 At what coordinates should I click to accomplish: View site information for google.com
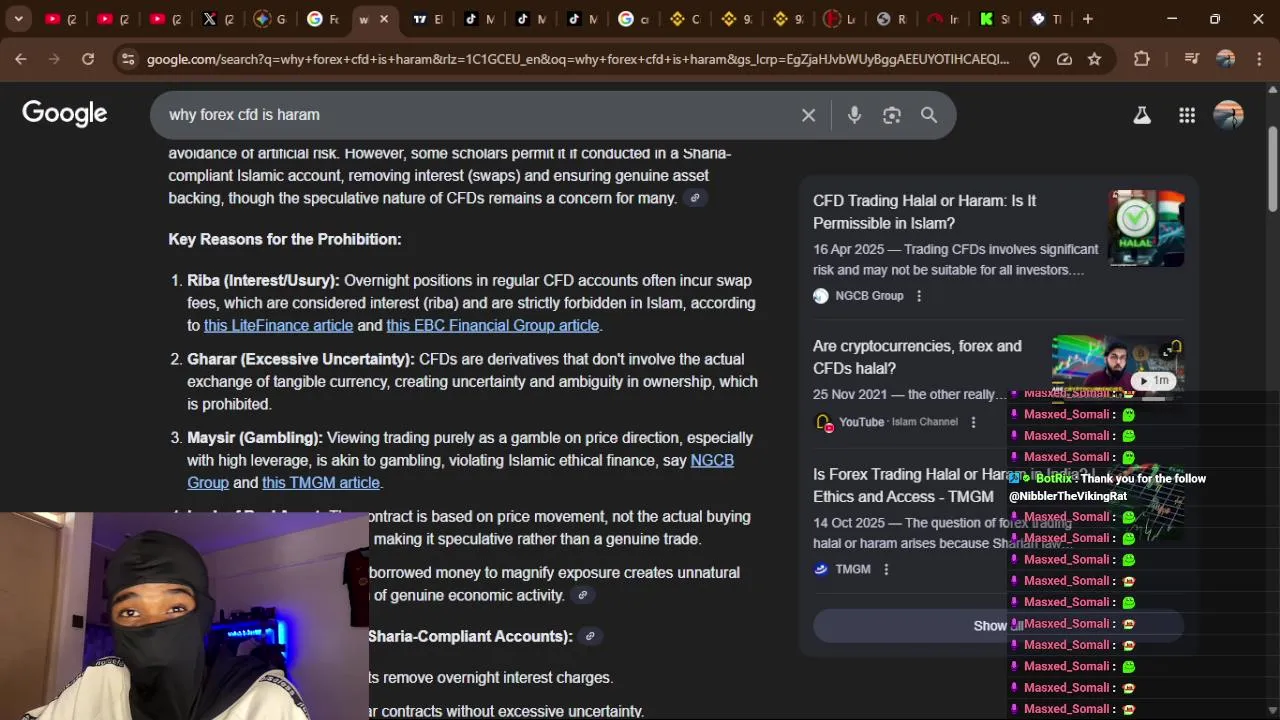tap(127, 59)
